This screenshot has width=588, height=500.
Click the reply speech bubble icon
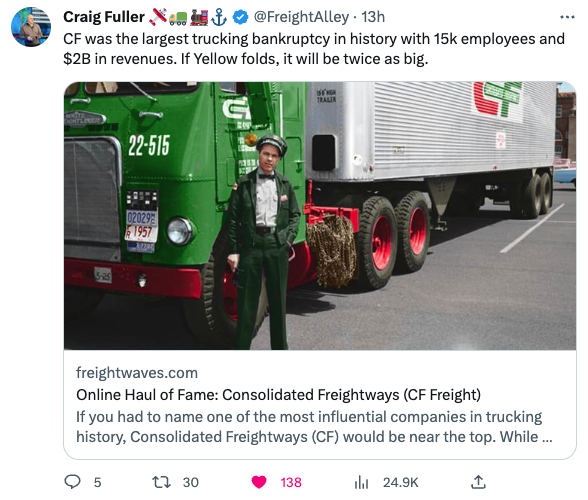[72, 482]
